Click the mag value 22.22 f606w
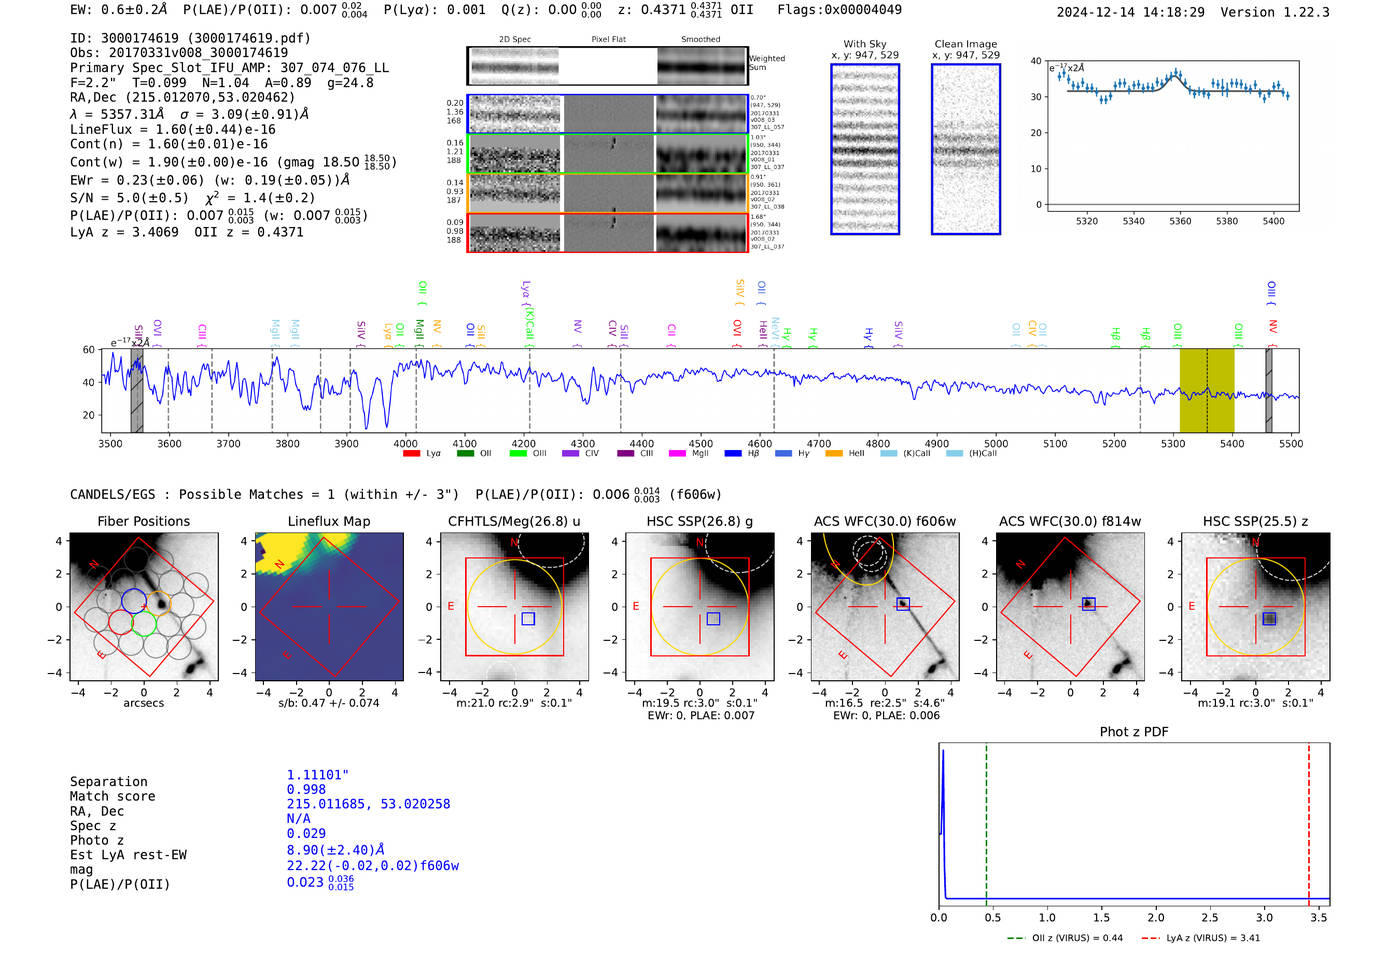This screenshot has width=1400, height=953. (373, 865)
